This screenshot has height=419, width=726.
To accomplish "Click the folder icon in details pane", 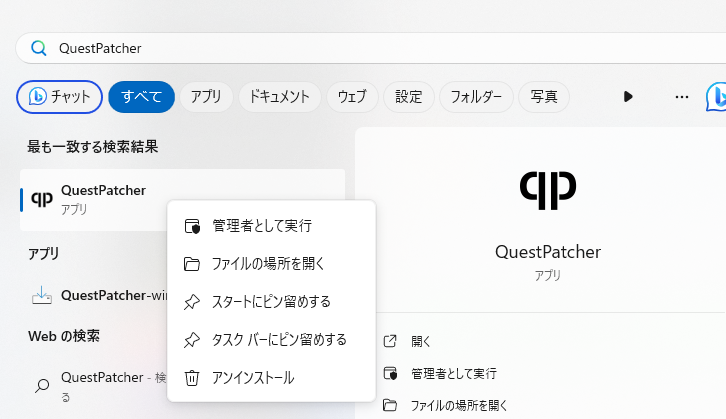I will point(390,406).
